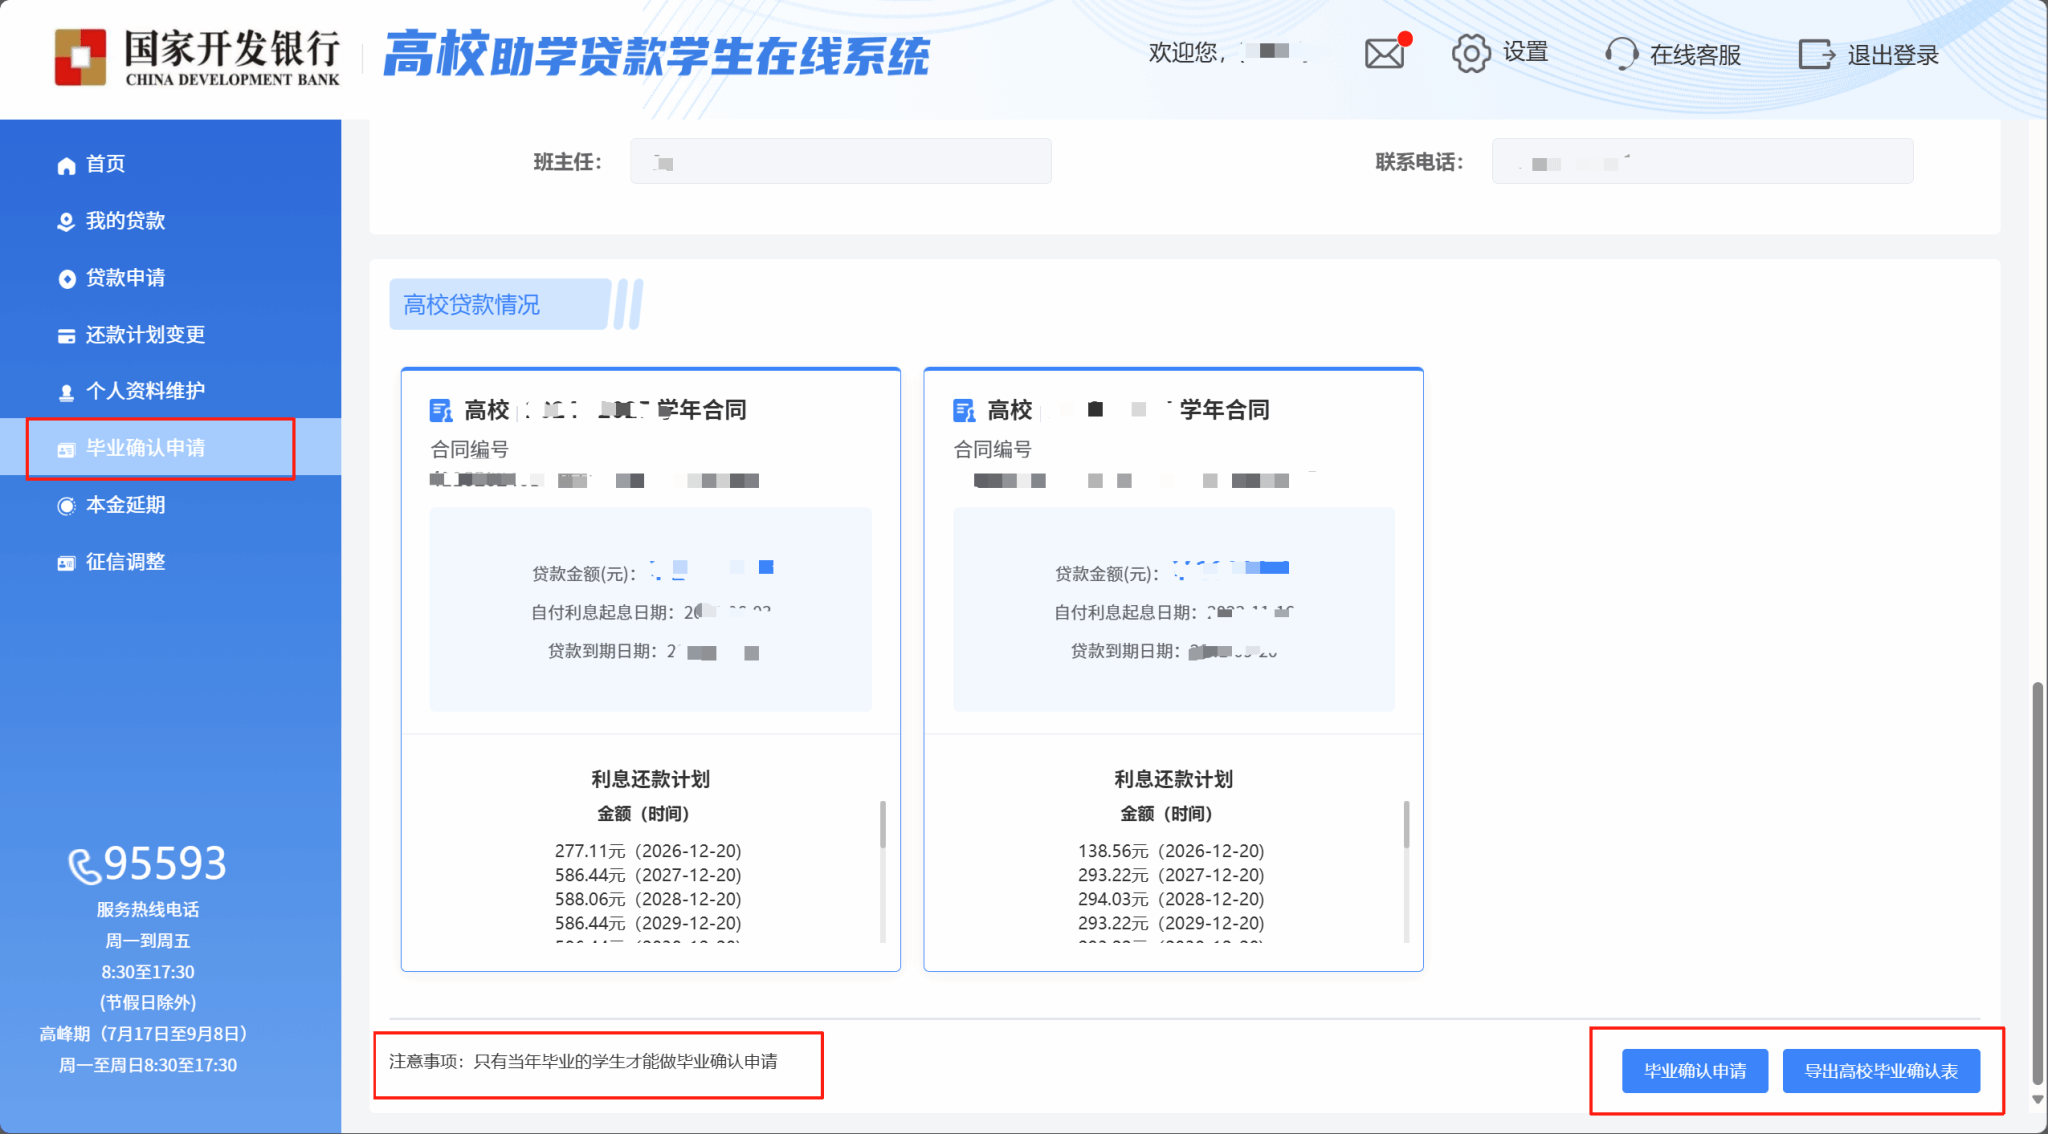The width and height of the screenshot is (2048, 1134).
Task: Click the 导出高校毕业确认表 button
Action: click(1880, 1071)
